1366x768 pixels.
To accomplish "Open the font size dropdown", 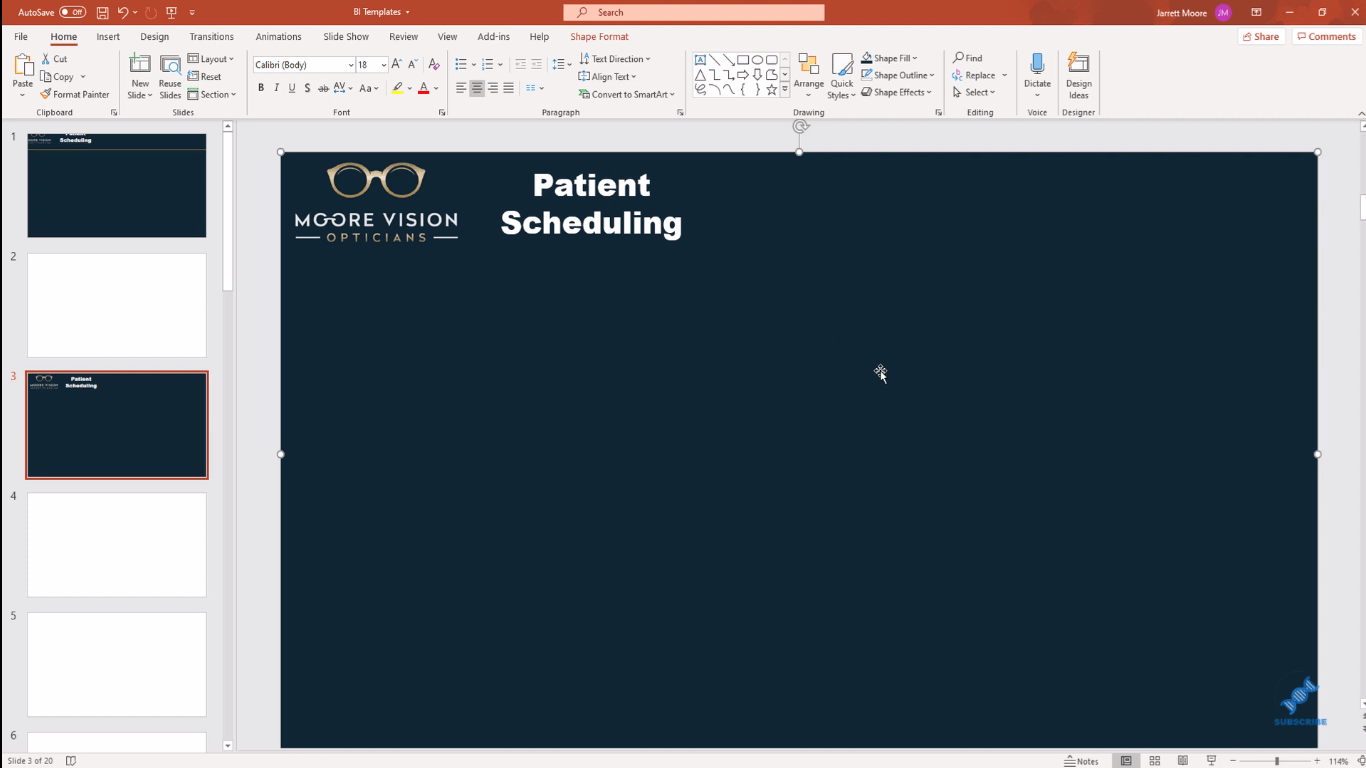I will [x=384, y=65].
